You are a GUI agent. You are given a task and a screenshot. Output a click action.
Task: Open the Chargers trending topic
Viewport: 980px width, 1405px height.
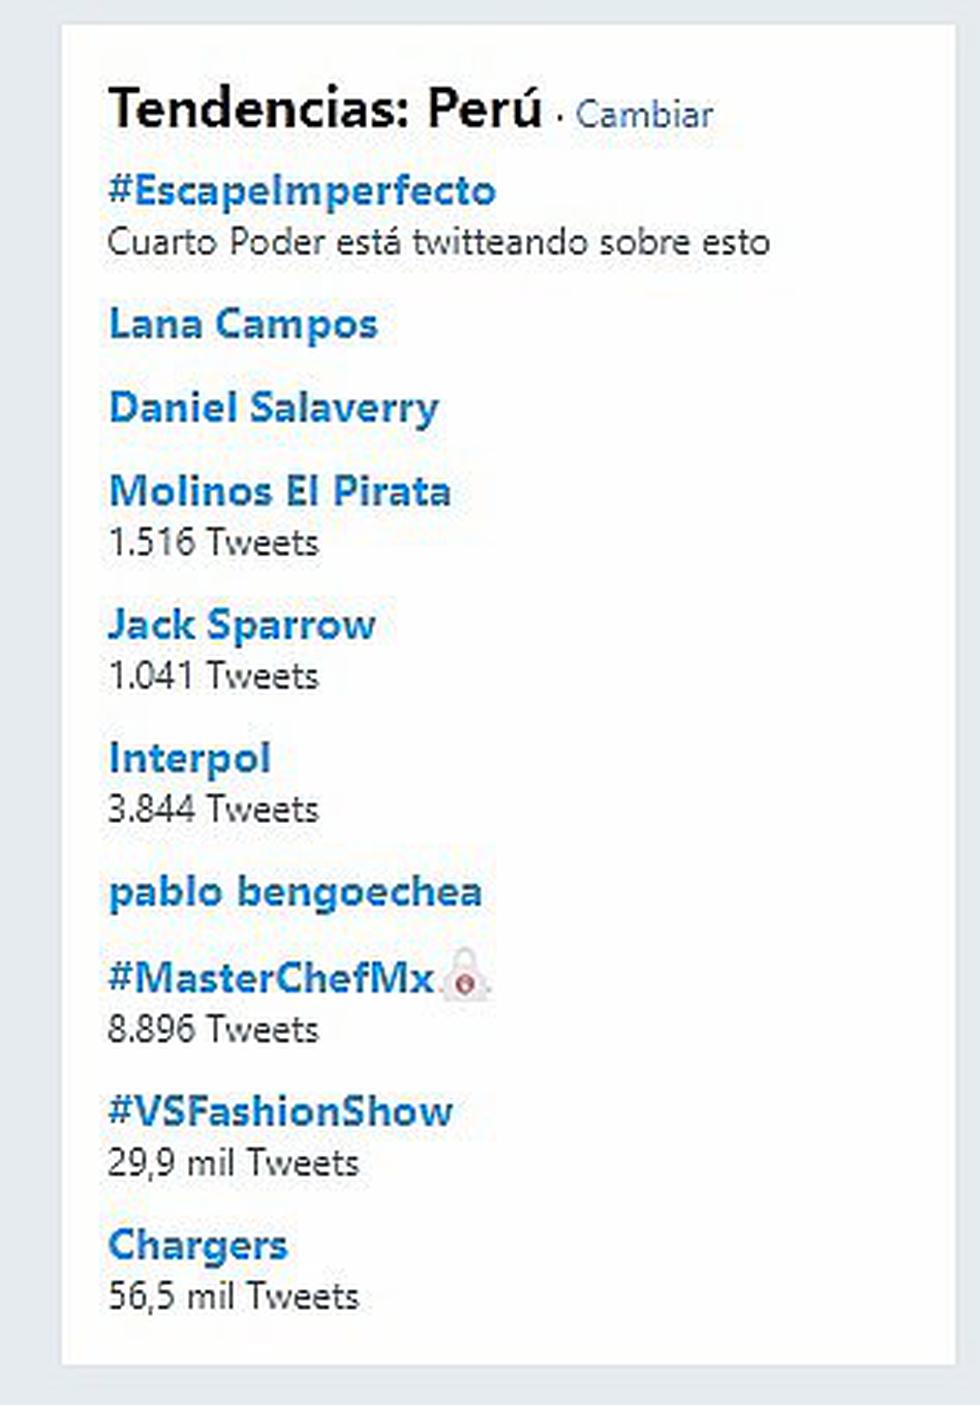pyautogui.click(x=197, y=1245)
